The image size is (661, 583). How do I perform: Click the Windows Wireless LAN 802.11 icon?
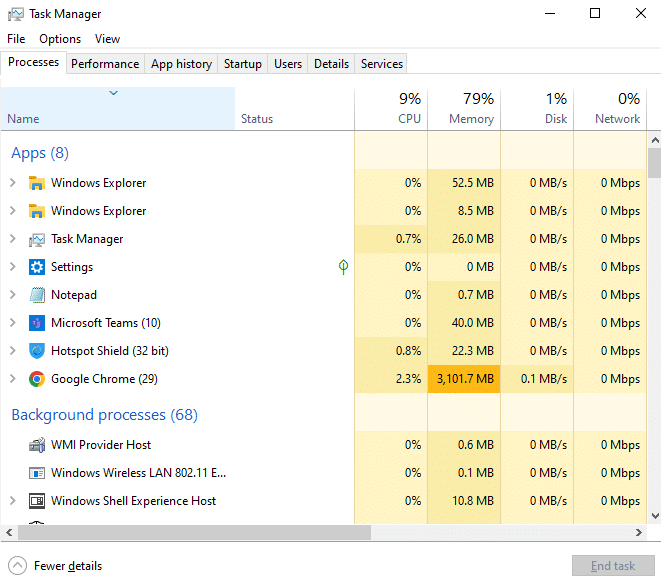[x=37, y=473]
